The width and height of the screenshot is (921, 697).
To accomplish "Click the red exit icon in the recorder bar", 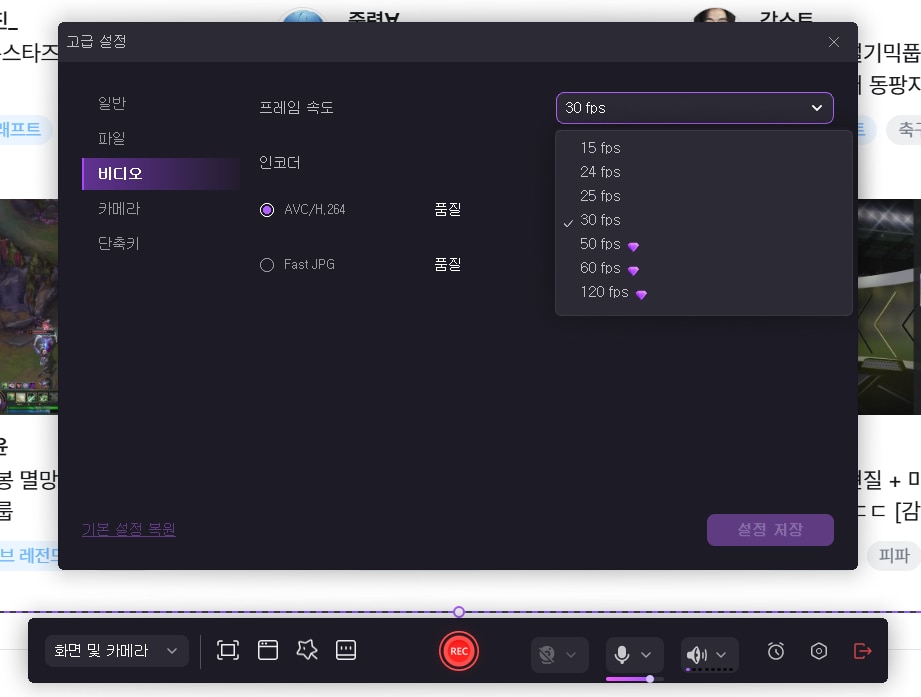I will [x=862, y=651].
